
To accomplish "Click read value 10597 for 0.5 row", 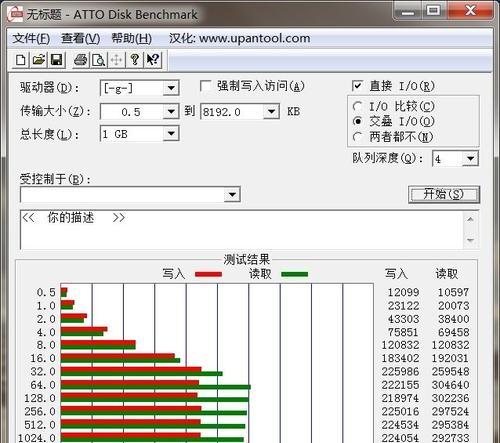I will (x=453, y=292).
